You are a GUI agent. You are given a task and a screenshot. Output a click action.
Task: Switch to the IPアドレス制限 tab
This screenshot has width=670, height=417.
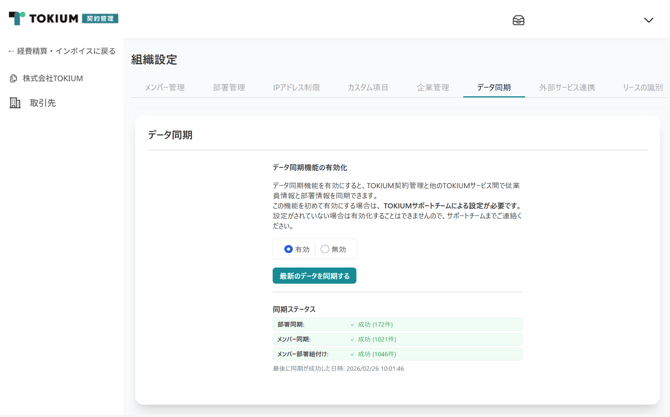[297, 88]
